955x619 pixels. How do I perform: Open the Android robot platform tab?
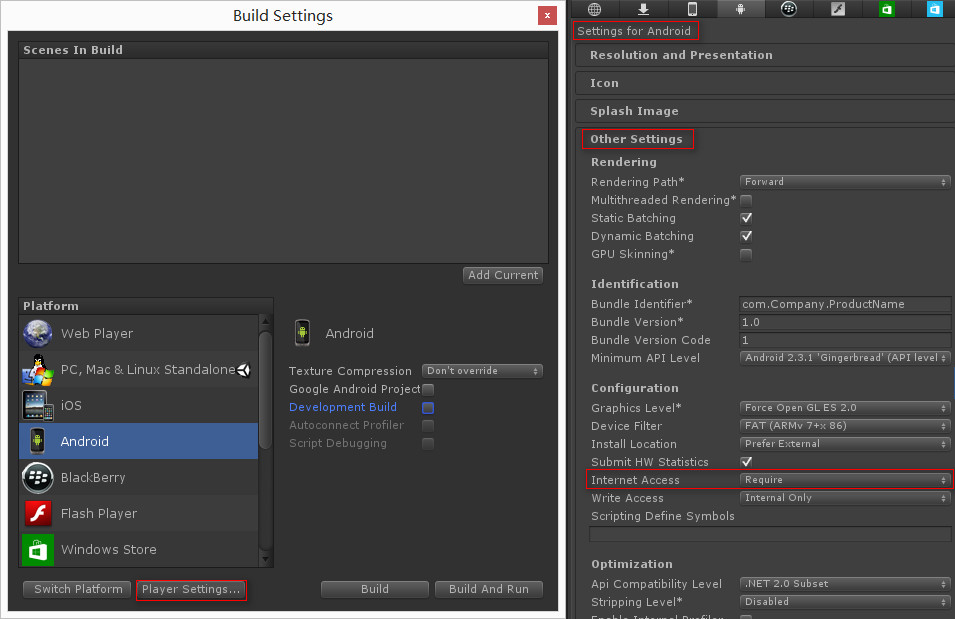(741, 9)
